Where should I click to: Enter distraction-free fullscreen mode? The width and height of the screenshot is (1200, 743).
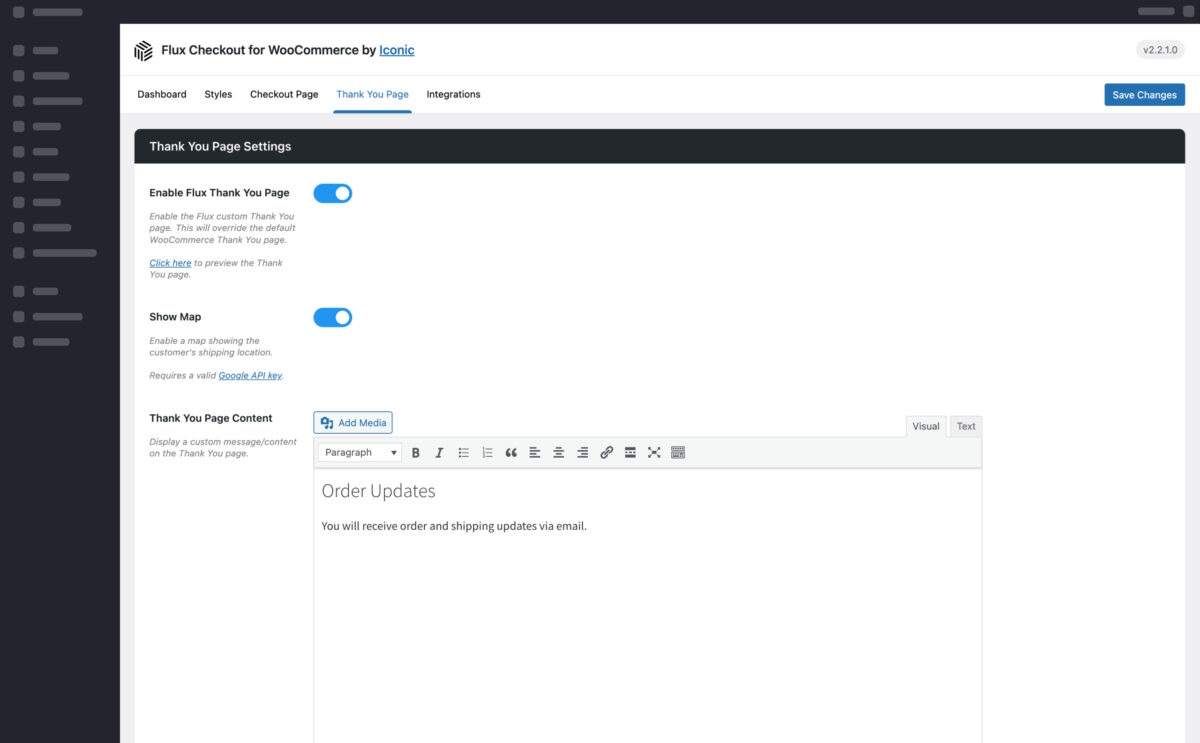654,453
